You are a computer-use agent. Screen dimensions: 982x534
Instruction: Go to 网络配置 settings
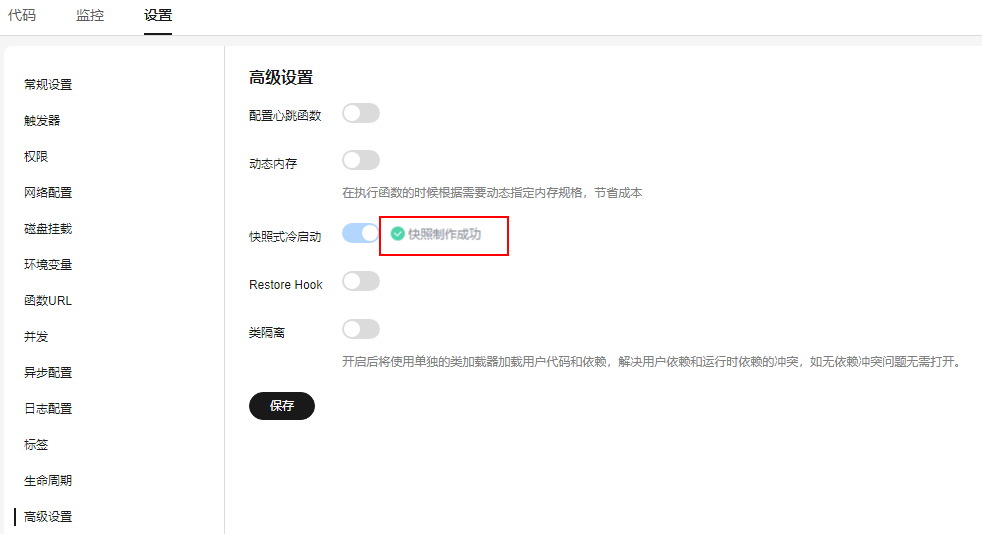48,192
